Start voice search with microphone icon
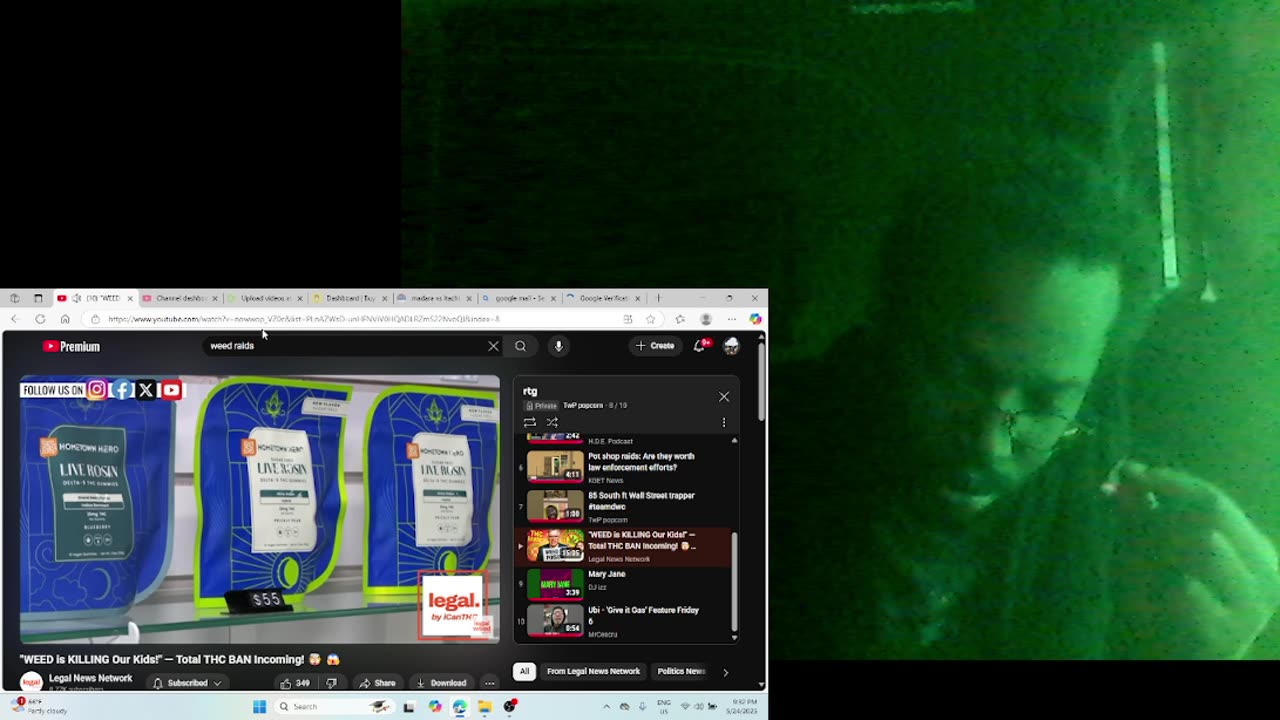This screenshot has height=720, width=1280. [x=558, y=346]
